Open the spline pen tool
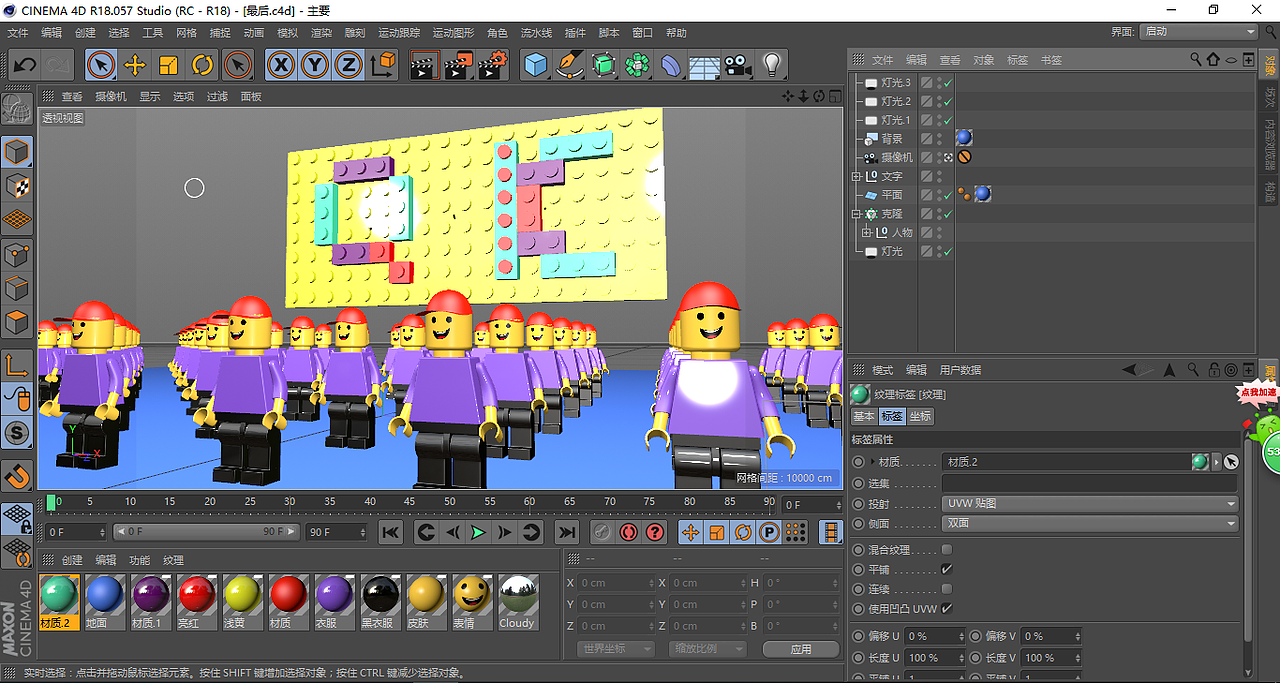This screenshot has height=683, width=1280. pos(570,66)
